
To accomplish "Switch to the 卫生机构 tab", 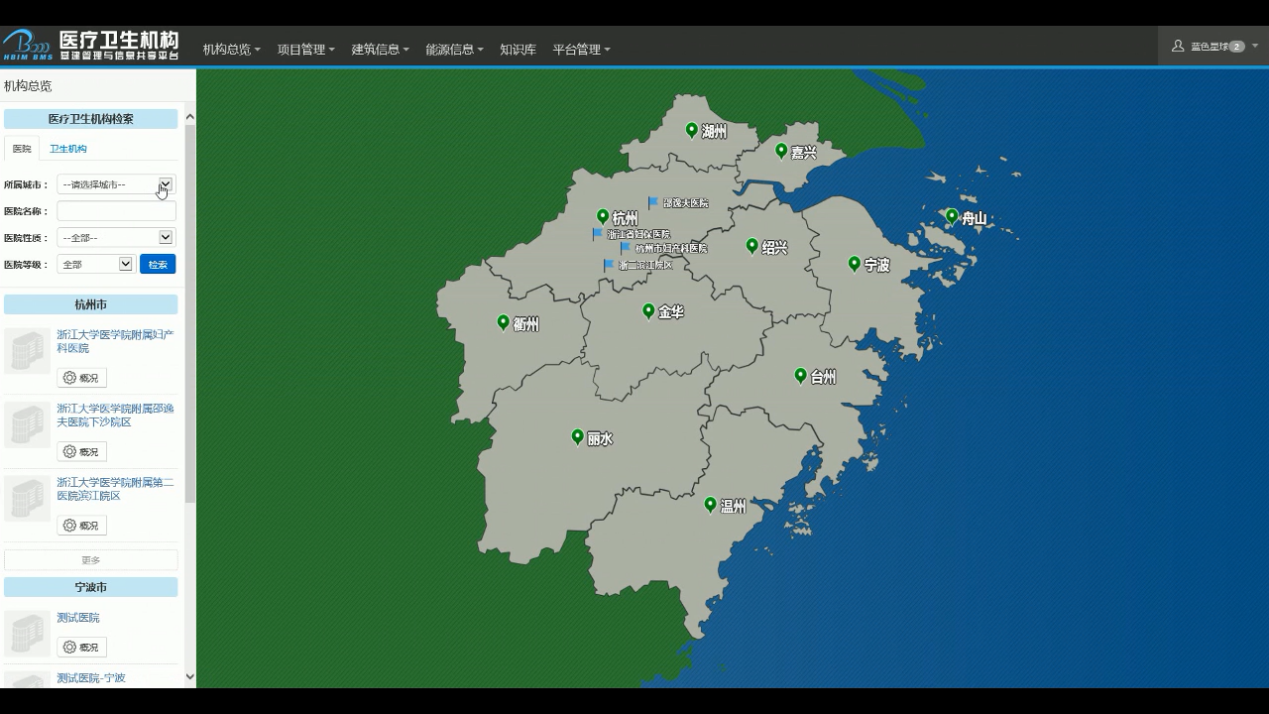I will [x=68, y=149].
